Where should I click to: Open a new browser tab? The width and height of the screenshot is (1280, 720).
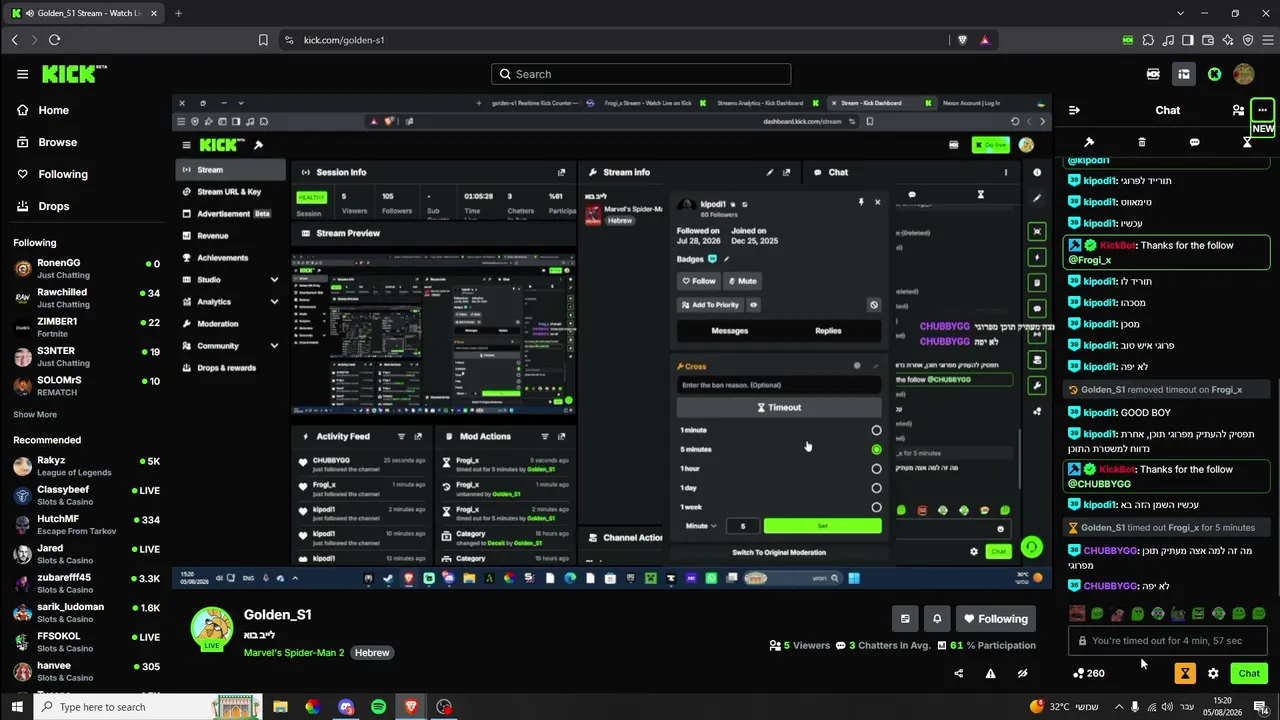coord(178,13)
